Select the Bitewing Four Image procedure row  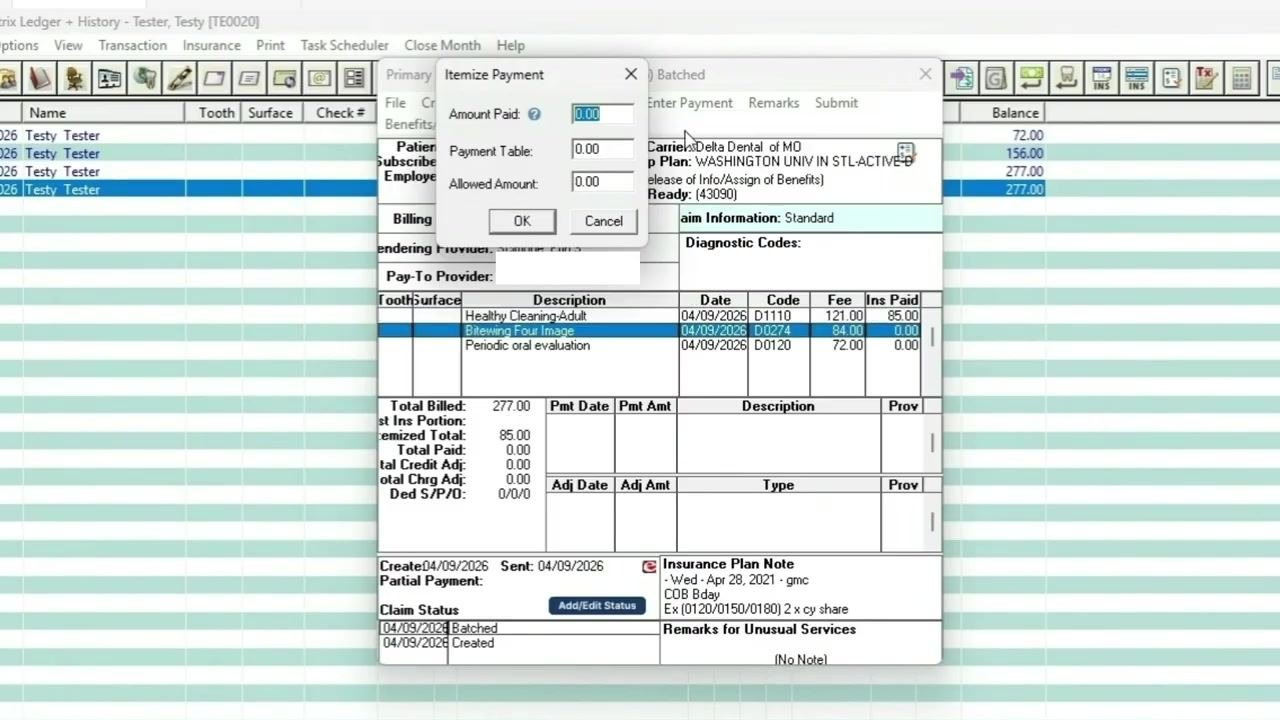648,331
